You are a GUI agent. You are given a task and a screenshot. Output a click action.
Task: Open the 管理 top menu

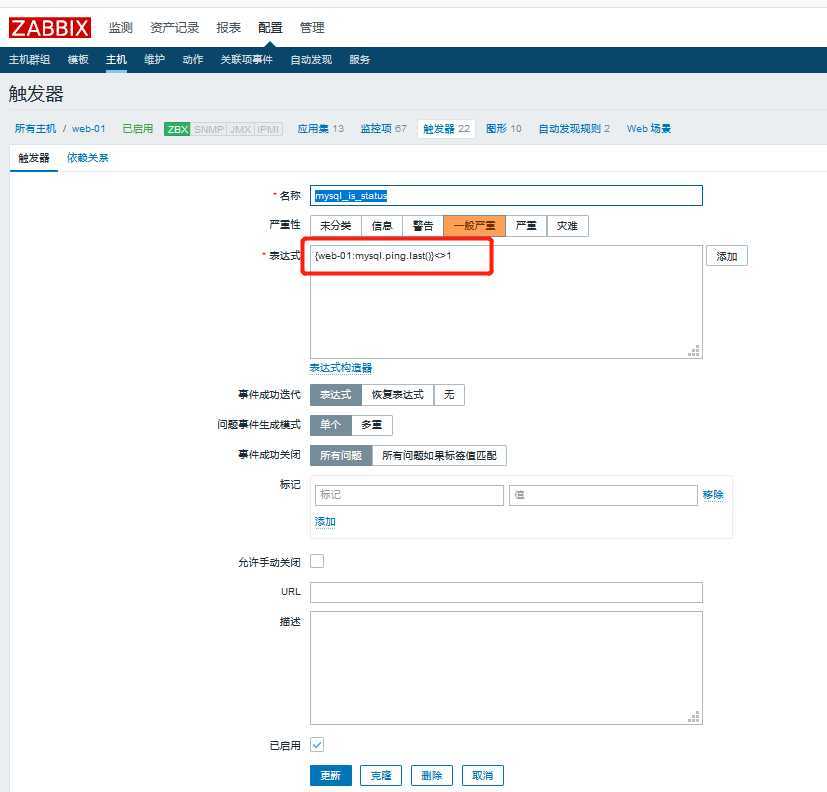point(312,27)
